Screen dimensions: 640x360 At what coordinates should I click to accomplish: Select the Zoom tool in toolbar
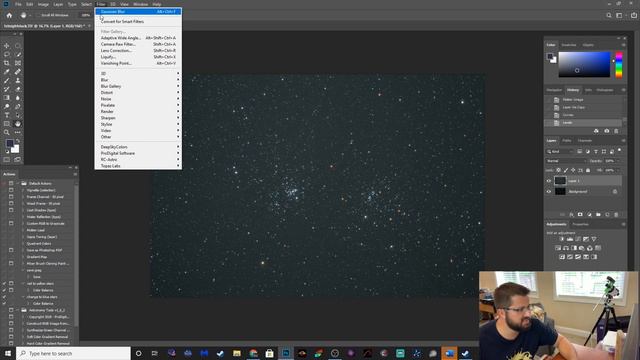tap(7, 132)
